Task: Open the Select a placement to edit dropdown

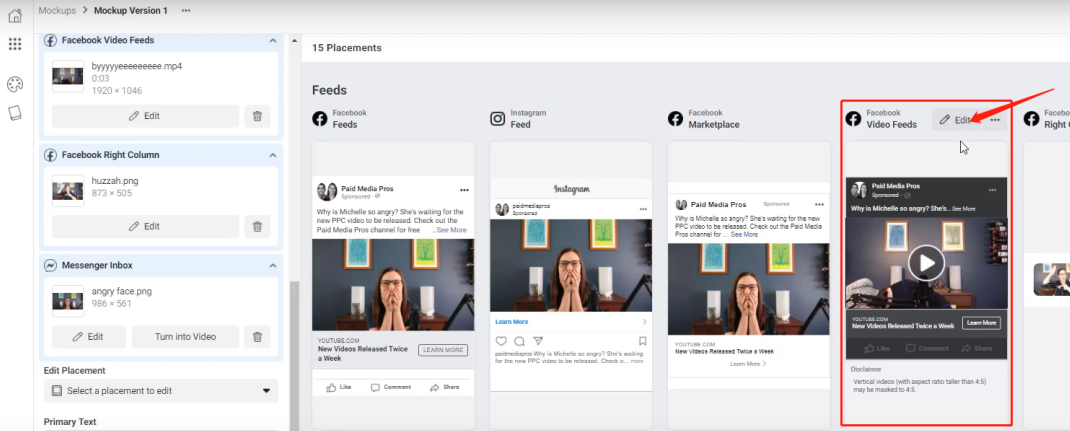Action: [x=161, y=391]
